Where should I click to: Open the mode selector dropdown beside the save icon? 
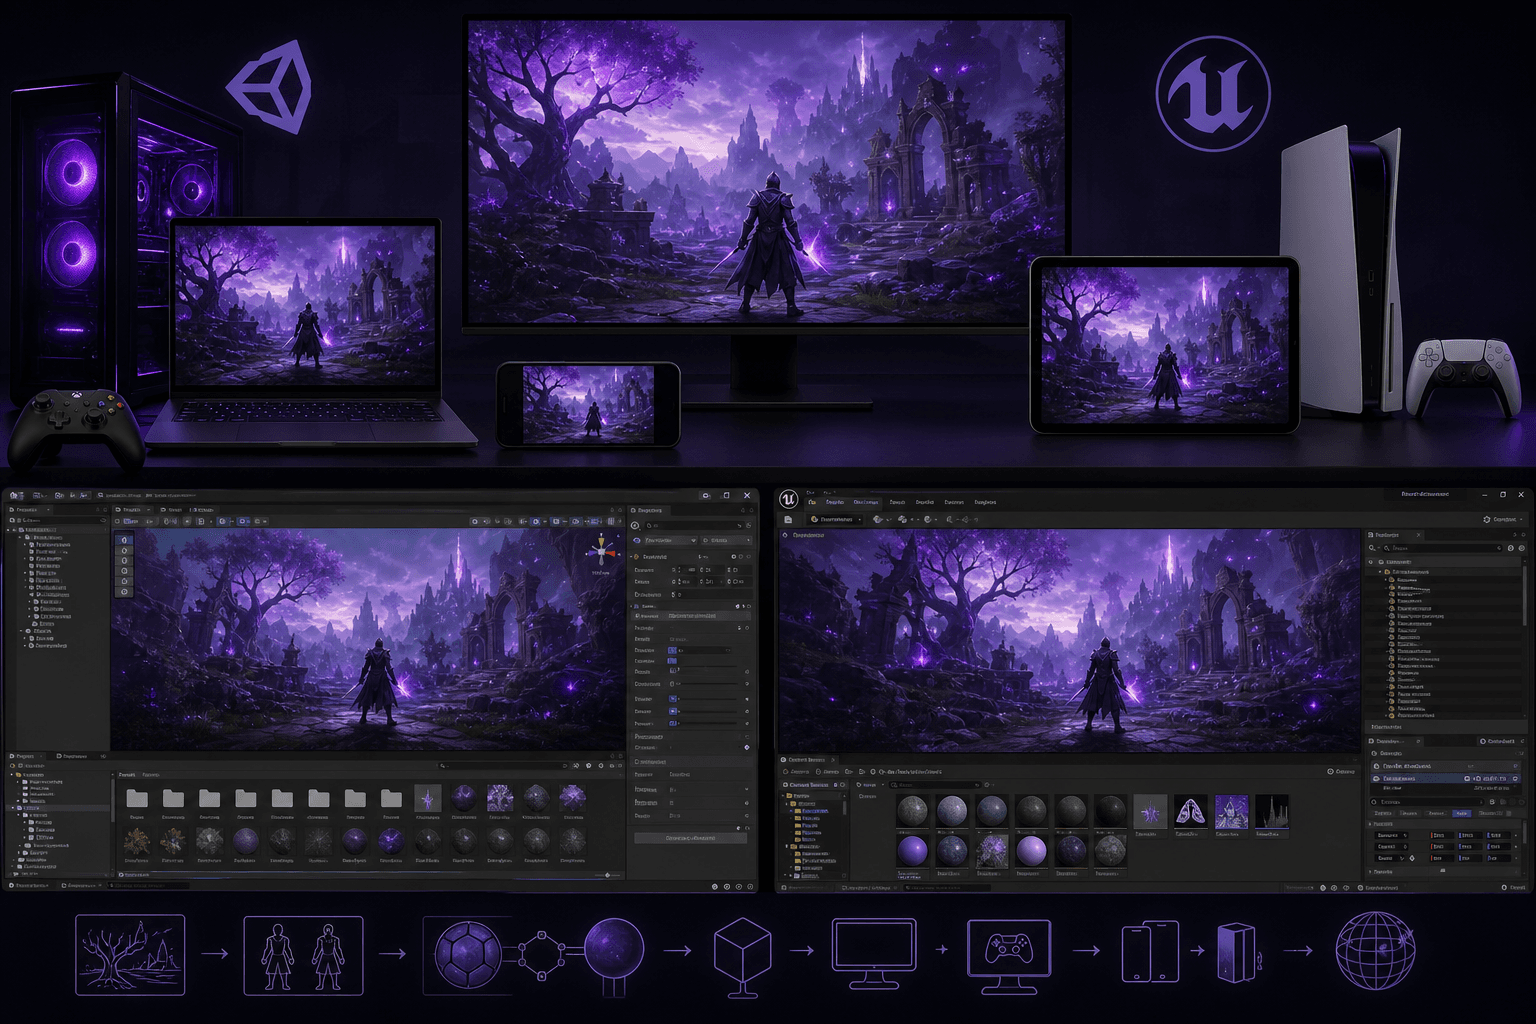tap(835, 520)
